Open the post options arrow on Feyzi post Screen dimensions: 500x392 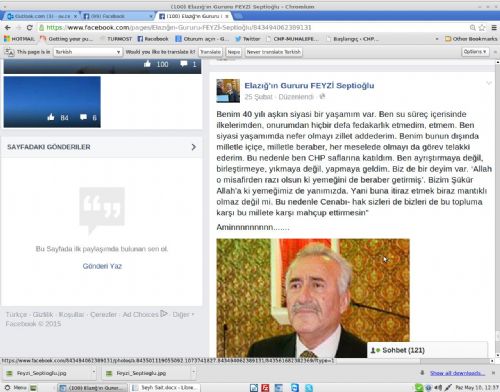(x=489, y=83)
